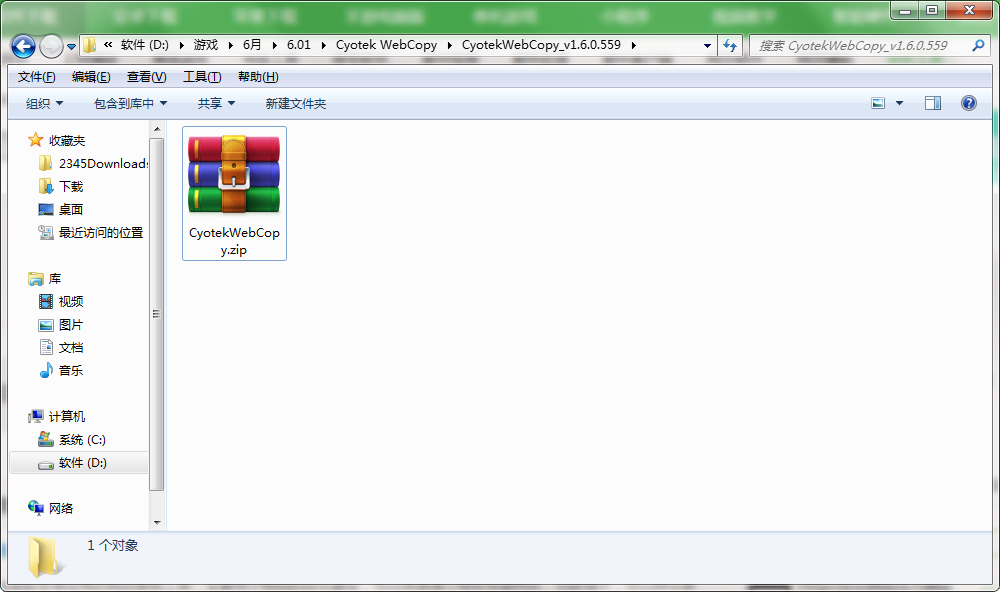The height and width of the screenshot is (592, 1000).
Task: Click the left pane vertical scrollbar
Action: pyautogui.click(x=157, y=314)
